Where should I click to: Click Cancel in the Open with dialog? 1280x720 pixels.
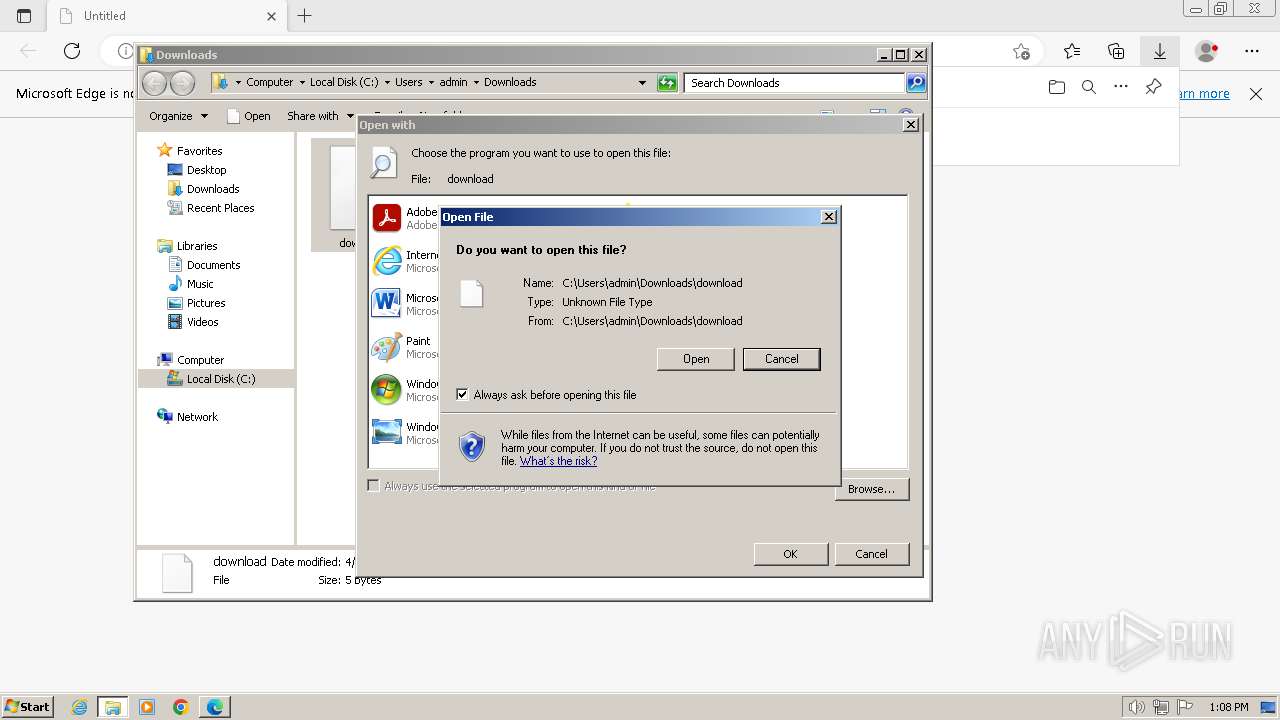click(871, 554)
